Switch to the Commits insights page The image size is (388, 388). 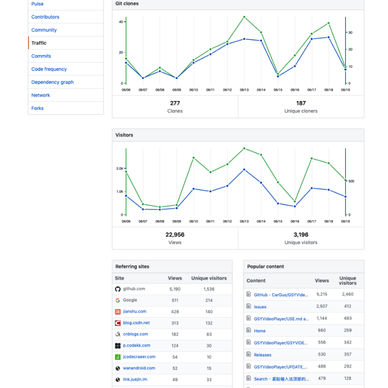[x=41, y=56]
